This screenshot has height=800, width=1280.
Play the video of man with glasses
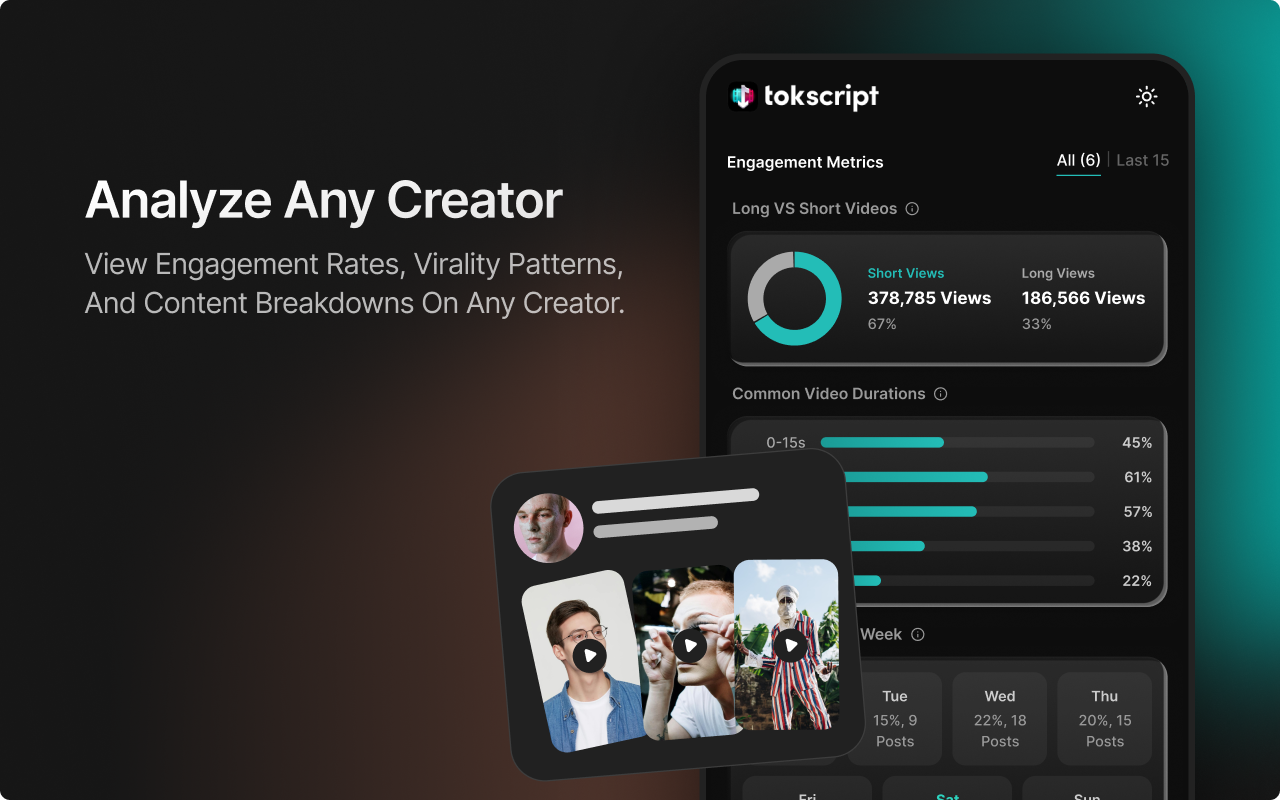(589, 656)
